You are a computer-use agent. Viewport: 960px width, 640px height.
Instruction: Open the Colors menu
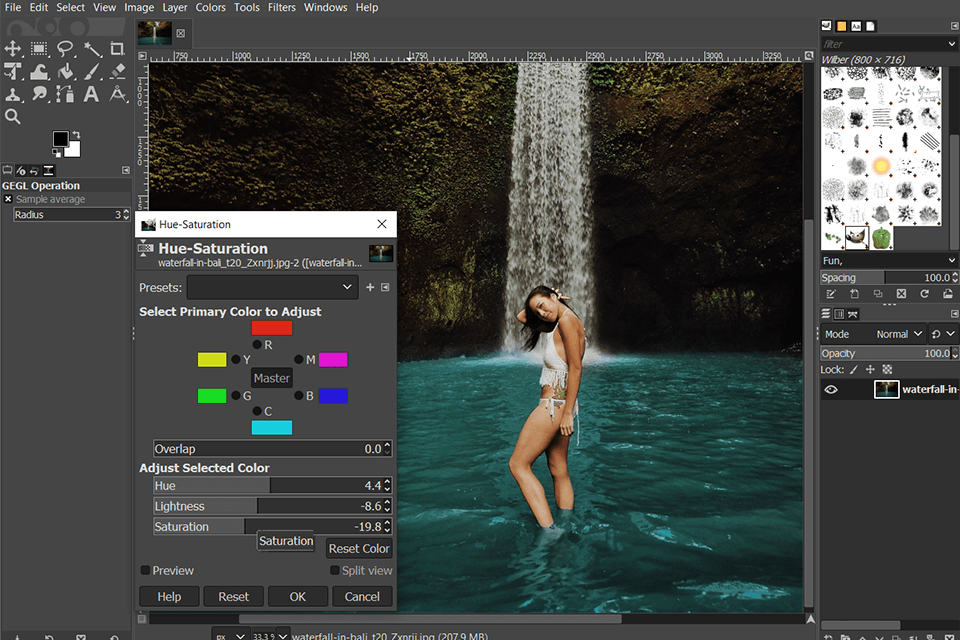tap(210, 7)
